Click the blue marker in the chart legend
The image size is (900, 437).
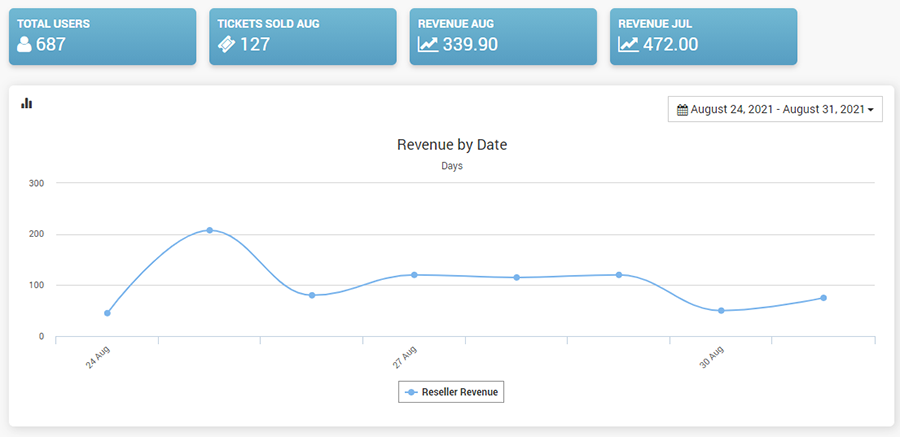410,392
